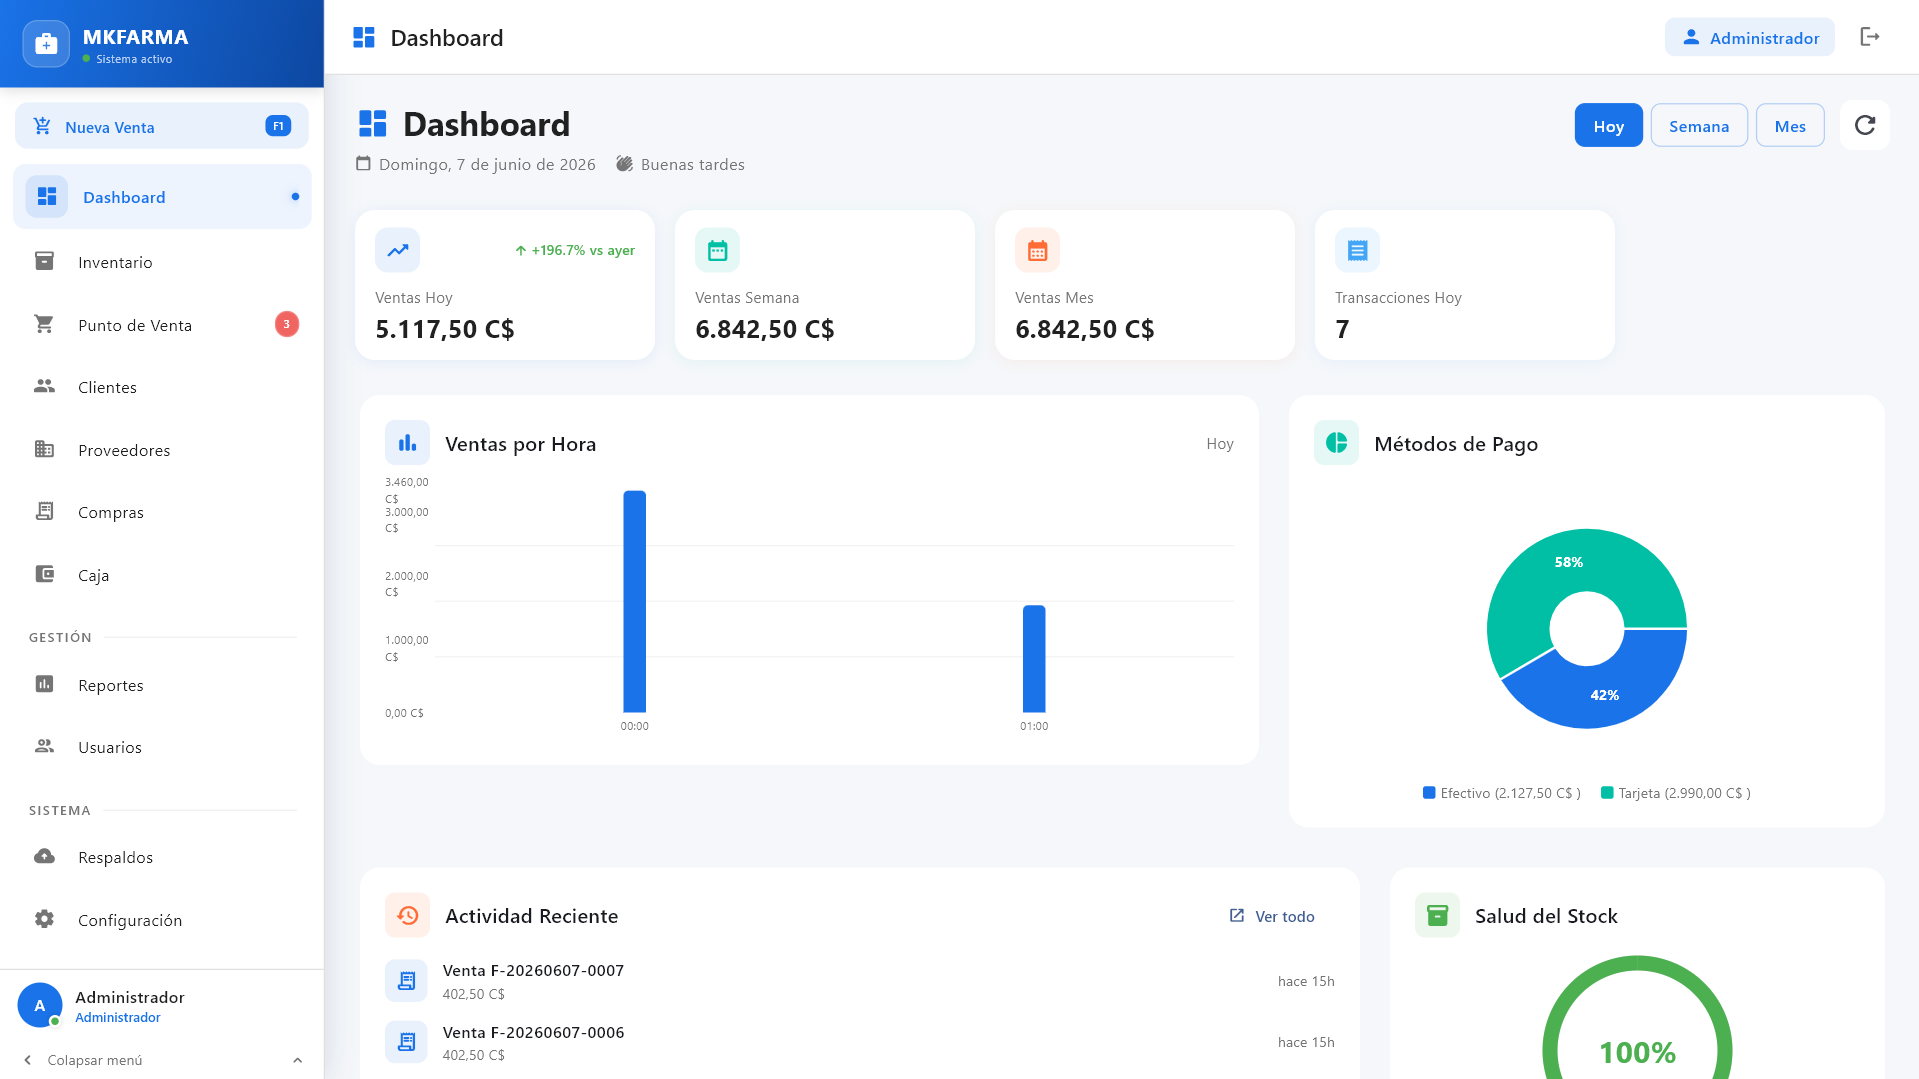Toggle Efectivo legend blue swatch

1429,793
